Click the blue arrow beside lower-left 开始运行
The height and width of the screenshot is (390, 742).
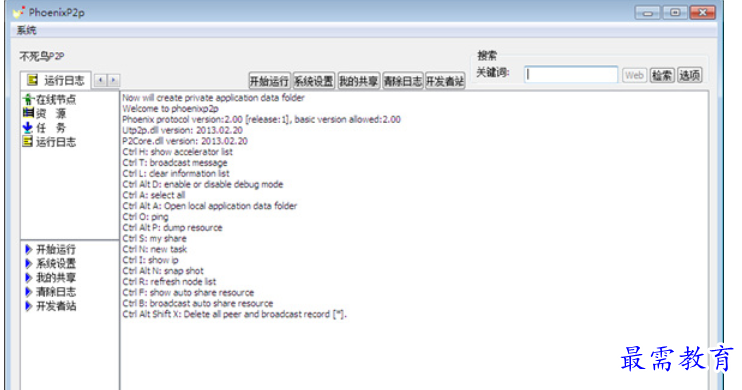point(28,249)
